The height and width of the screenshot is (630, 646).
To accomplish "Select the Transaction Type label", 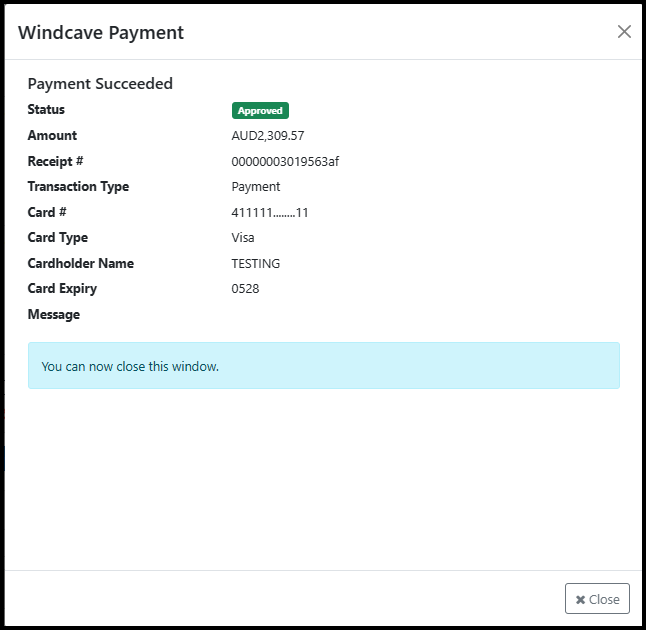I will coord(78,187).
